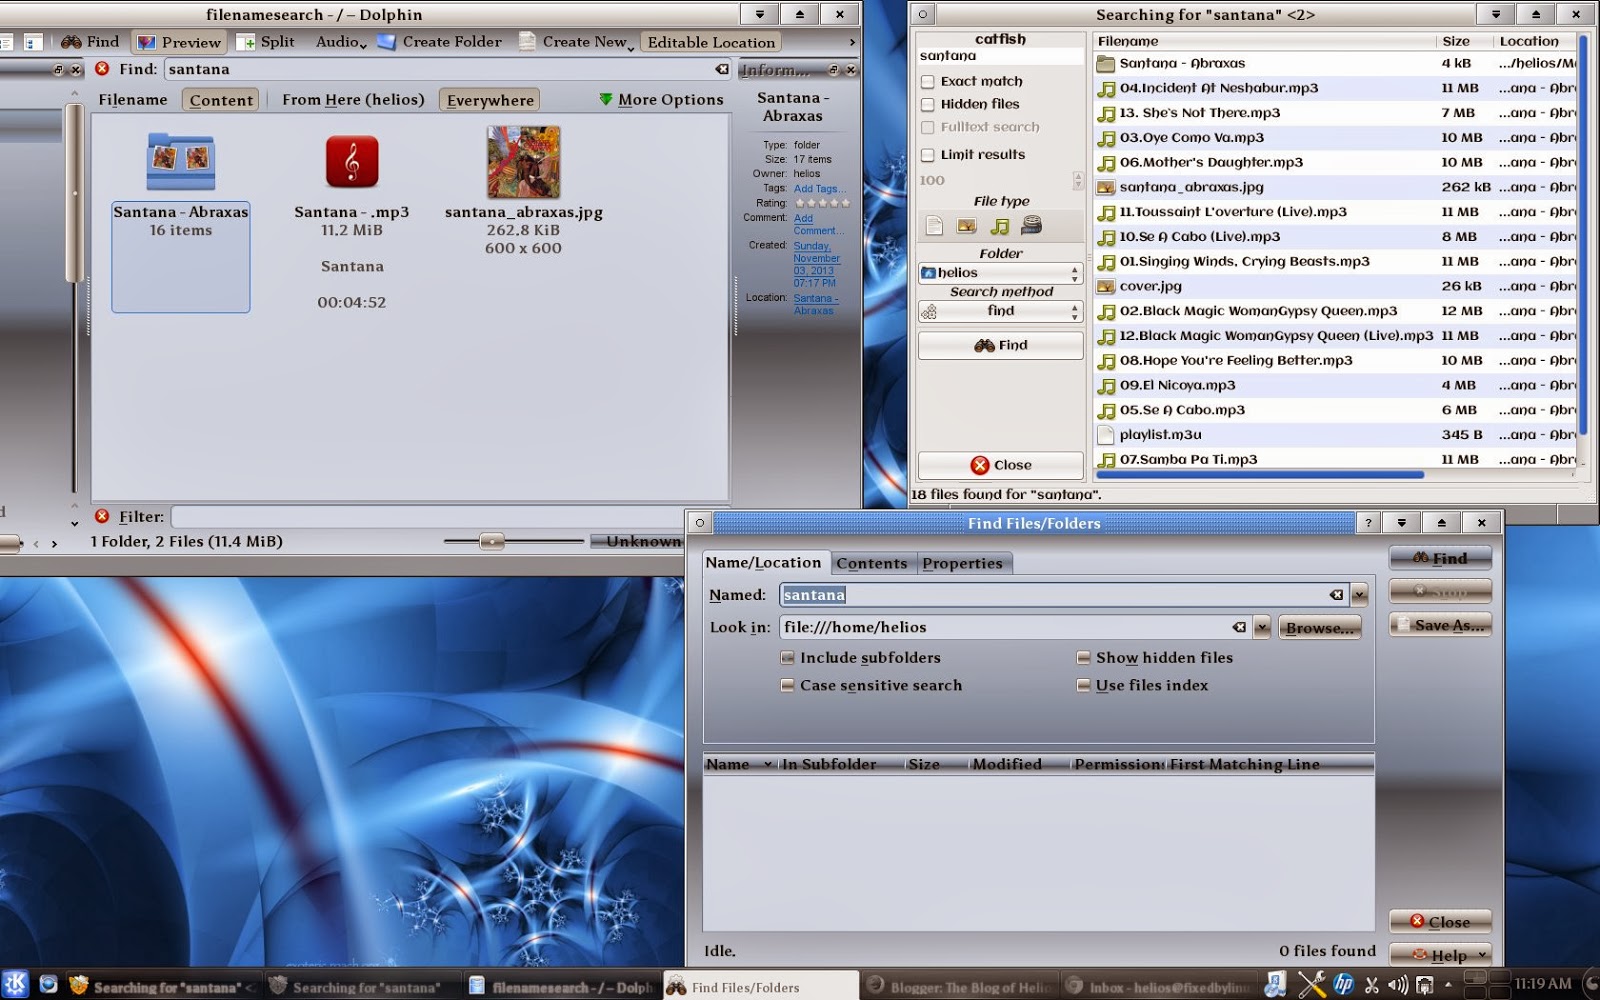Select the music file type filter in Catfish
Image resolution: width=1600 pixels, height=1000 pixels.
(x=999, y=226)
